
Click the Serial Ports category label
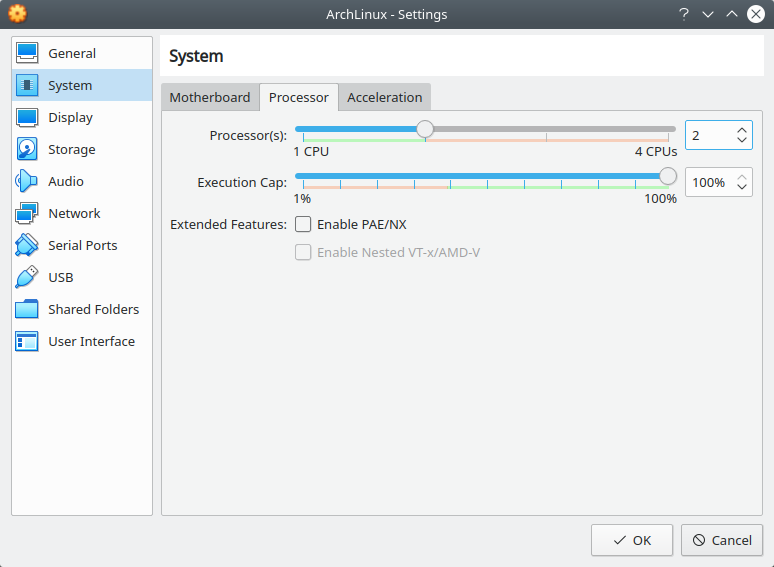[x=83, y=245]
